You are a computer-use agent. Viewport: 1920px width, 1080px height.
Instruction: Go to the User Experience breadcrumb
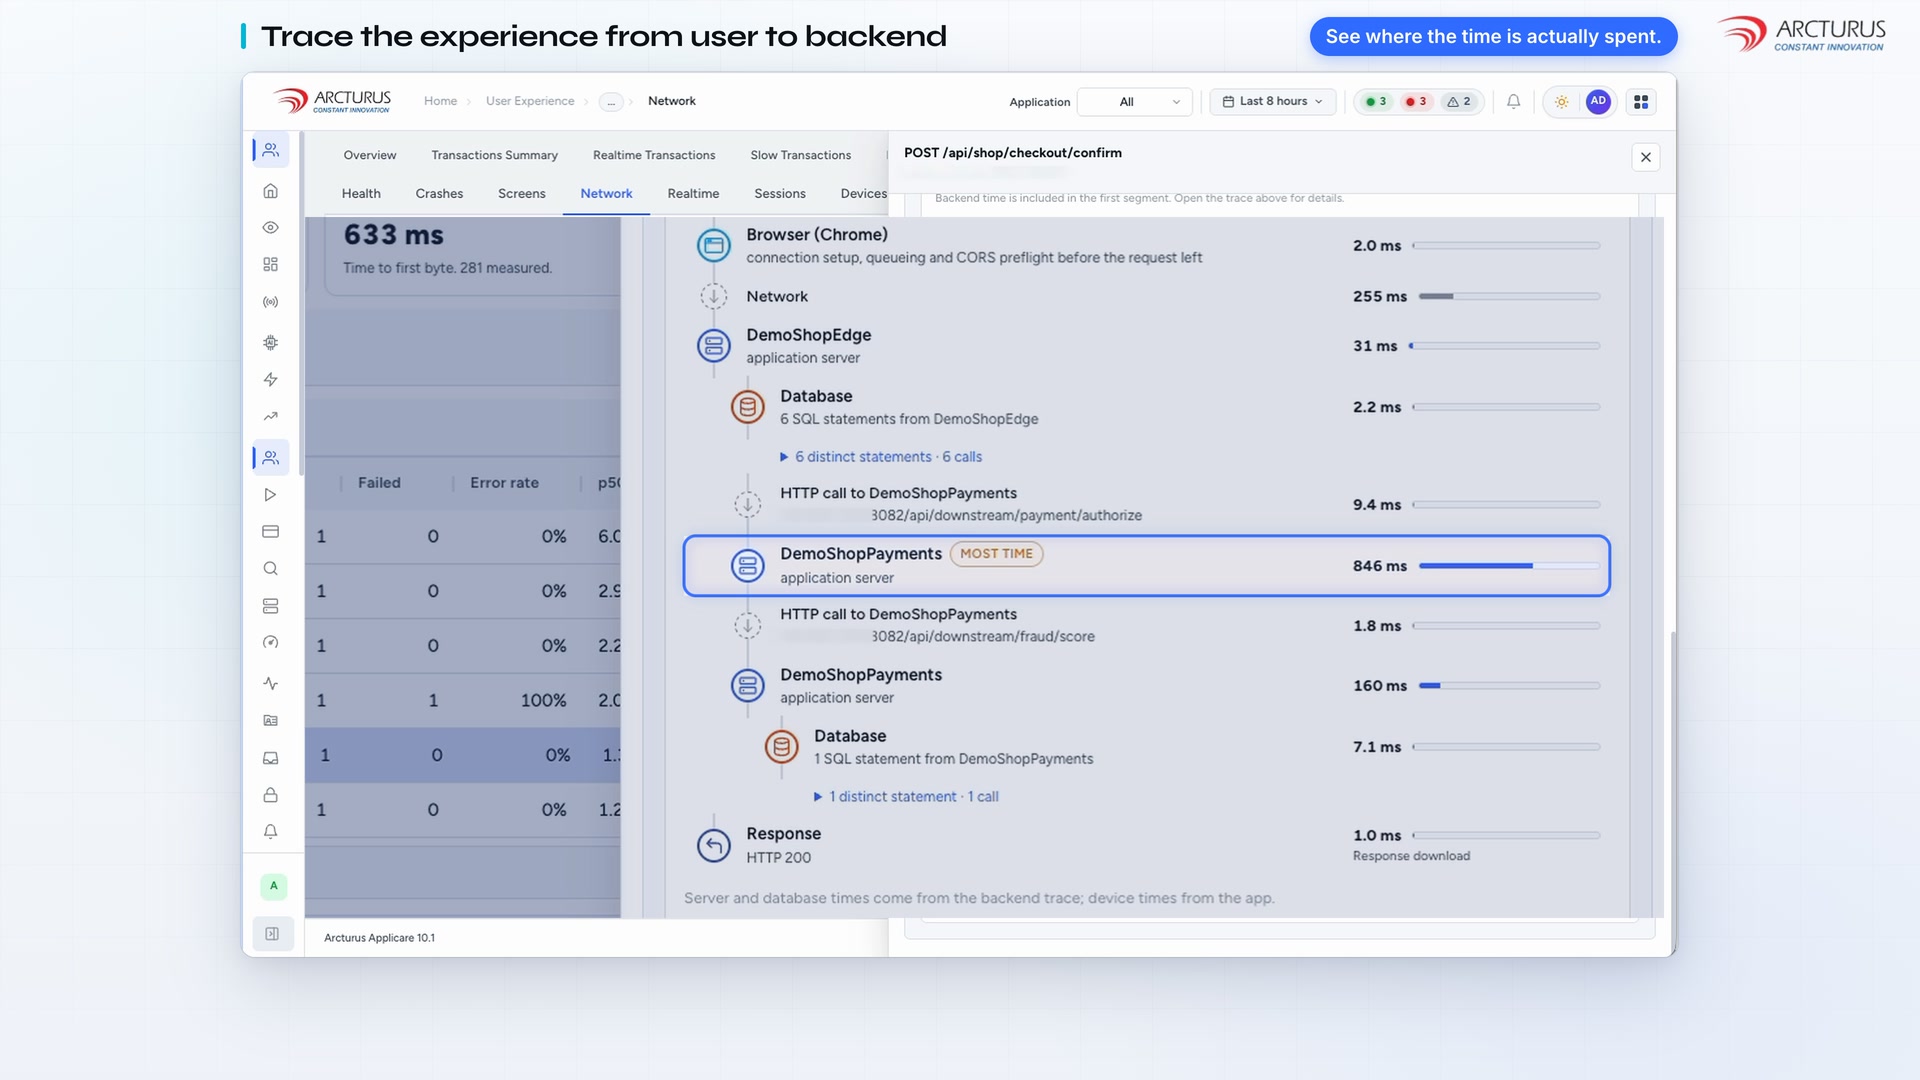(x=530, y=101)
